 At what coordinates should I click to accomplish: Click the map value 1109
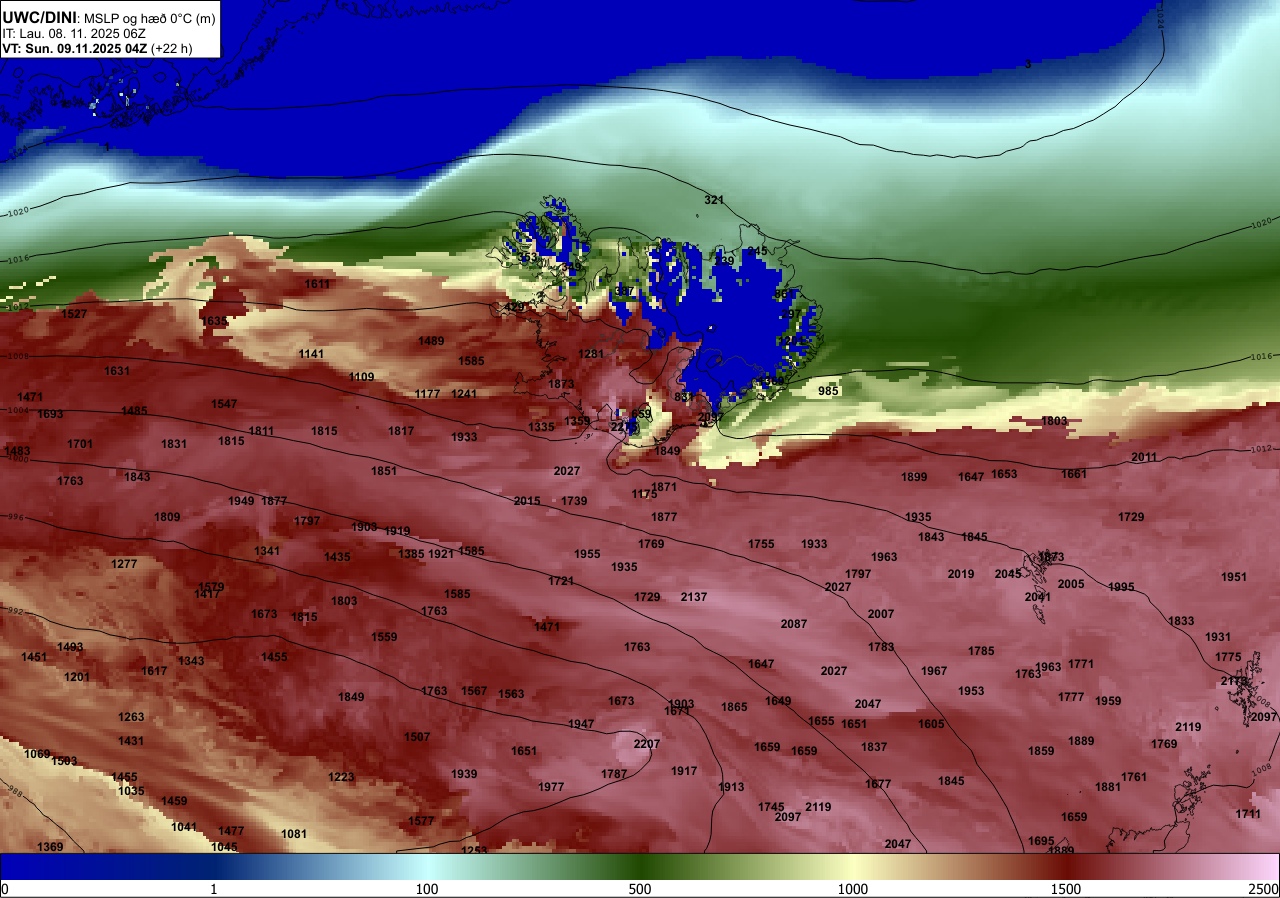click(361, 377)
